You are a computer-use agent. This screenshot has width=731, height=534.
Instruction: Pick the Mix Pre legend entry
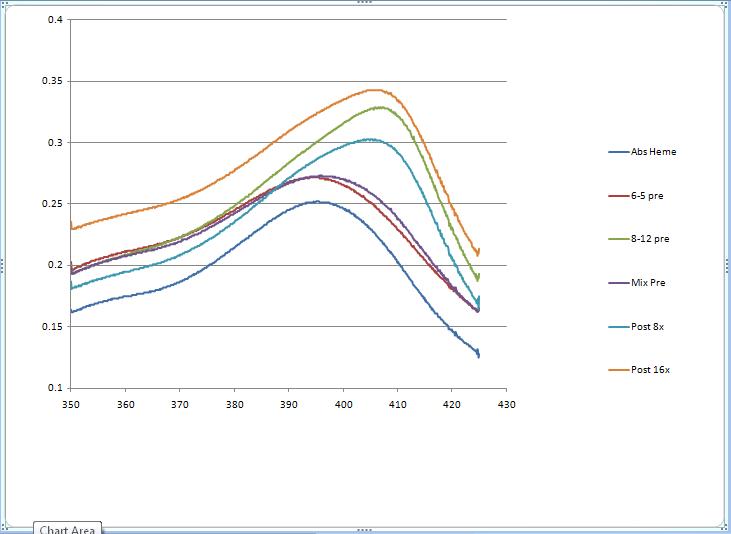(x=648, y=283)
